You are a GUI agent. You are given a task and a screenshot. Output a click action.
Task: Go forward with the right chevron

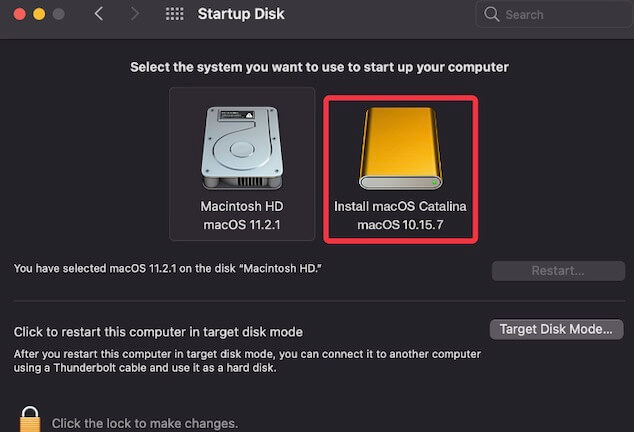coord(134,14)
